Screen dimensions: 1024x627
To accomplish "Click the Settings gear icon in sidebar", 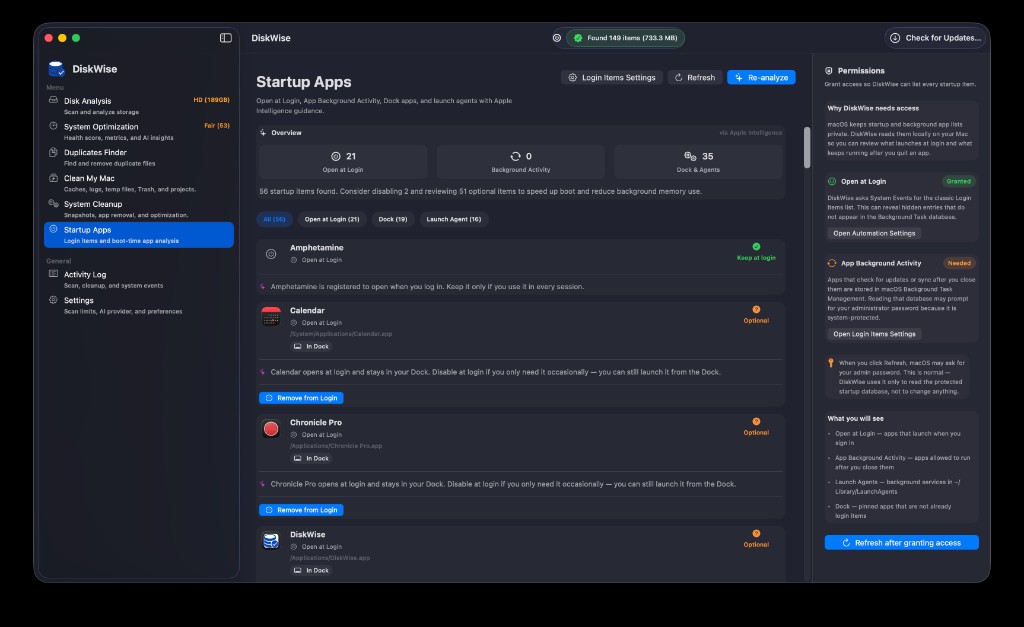I will click(54, 300).
